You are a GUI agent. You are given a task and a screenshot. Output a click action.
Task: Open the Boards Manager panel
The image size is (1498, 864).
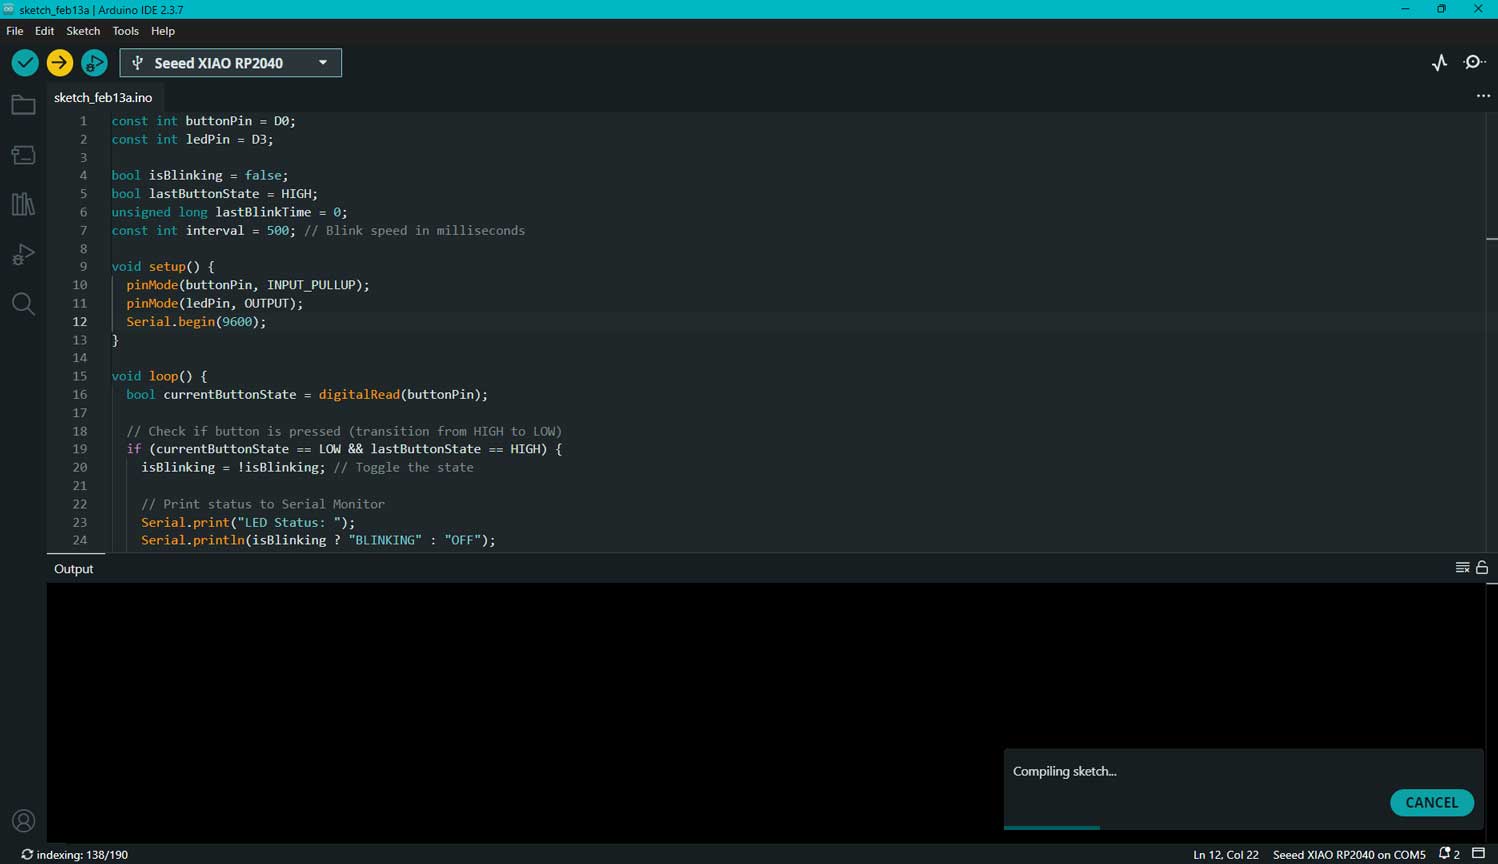click(23, 155)
